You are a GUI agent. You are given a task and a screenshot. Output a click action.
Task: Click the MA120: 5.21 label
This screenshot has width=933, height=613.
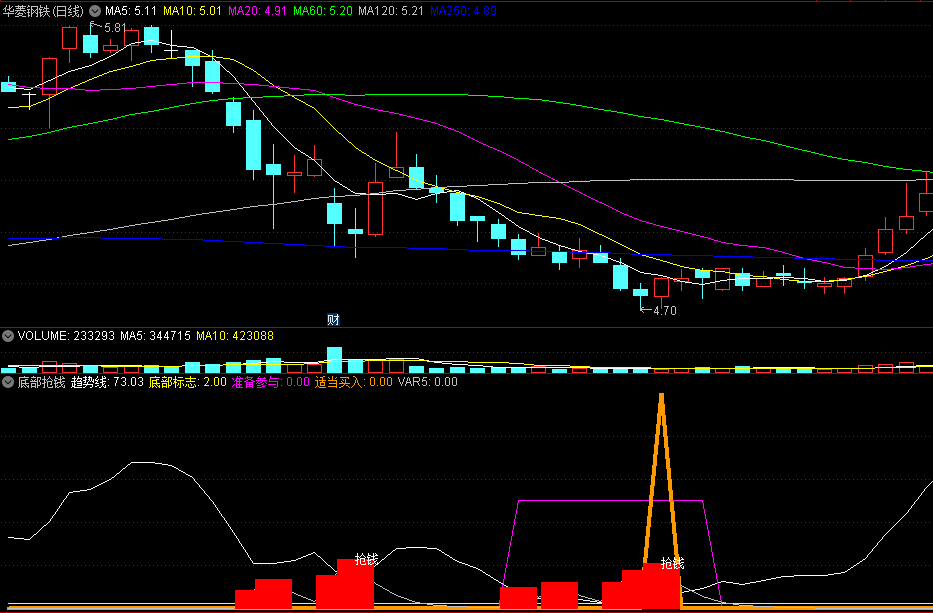391,11
